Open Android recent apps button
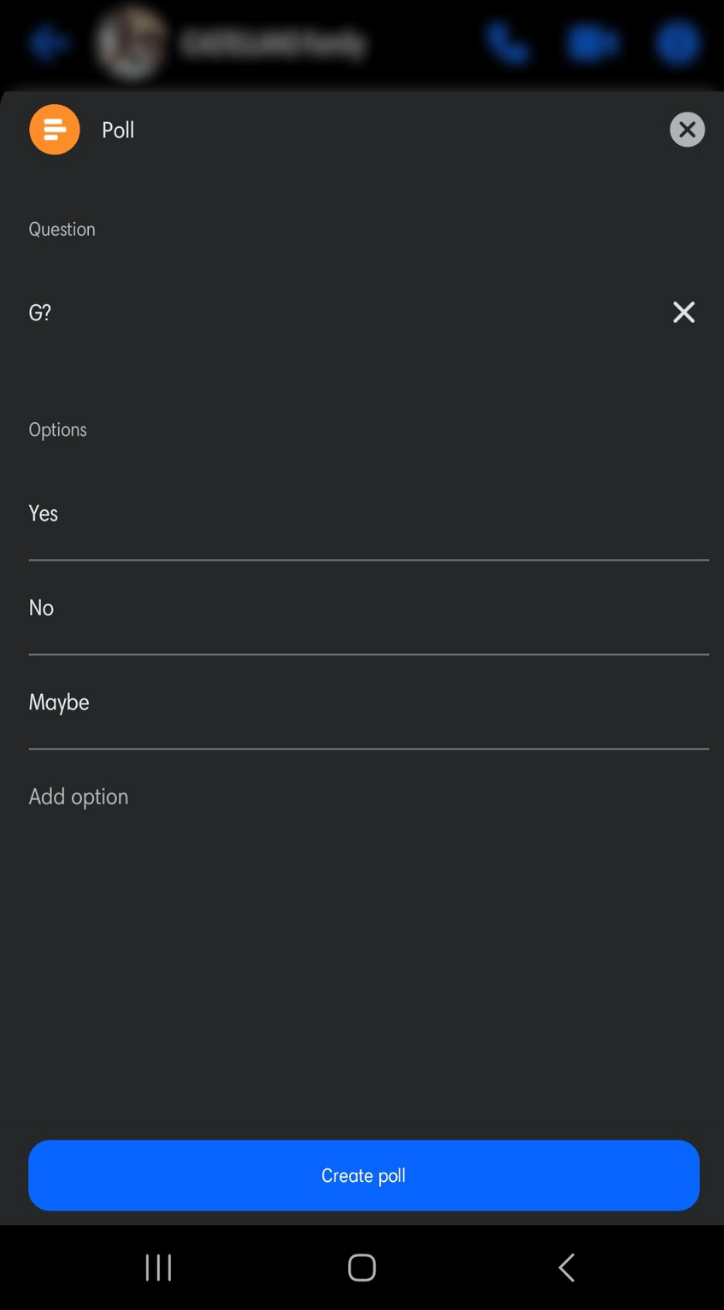Screen dimensions: 724x1310 tap(158, 1267)
